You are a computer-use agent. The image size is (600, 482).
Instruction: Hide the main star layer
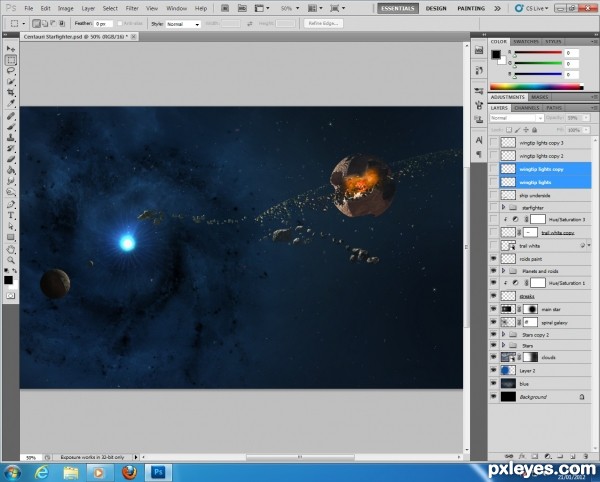pyautogui.click(x=494, y=309)
